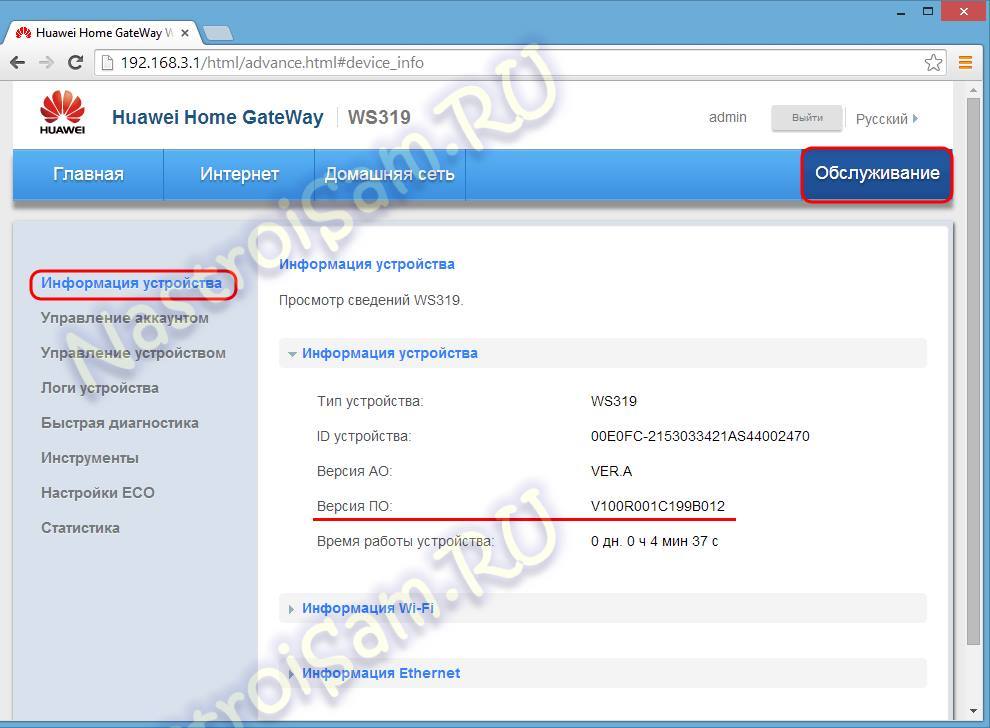The width and height of the screenshot is (990, 728).
Task: Open the Chrome menu hamburger icon
Action: tap(965, 62)
